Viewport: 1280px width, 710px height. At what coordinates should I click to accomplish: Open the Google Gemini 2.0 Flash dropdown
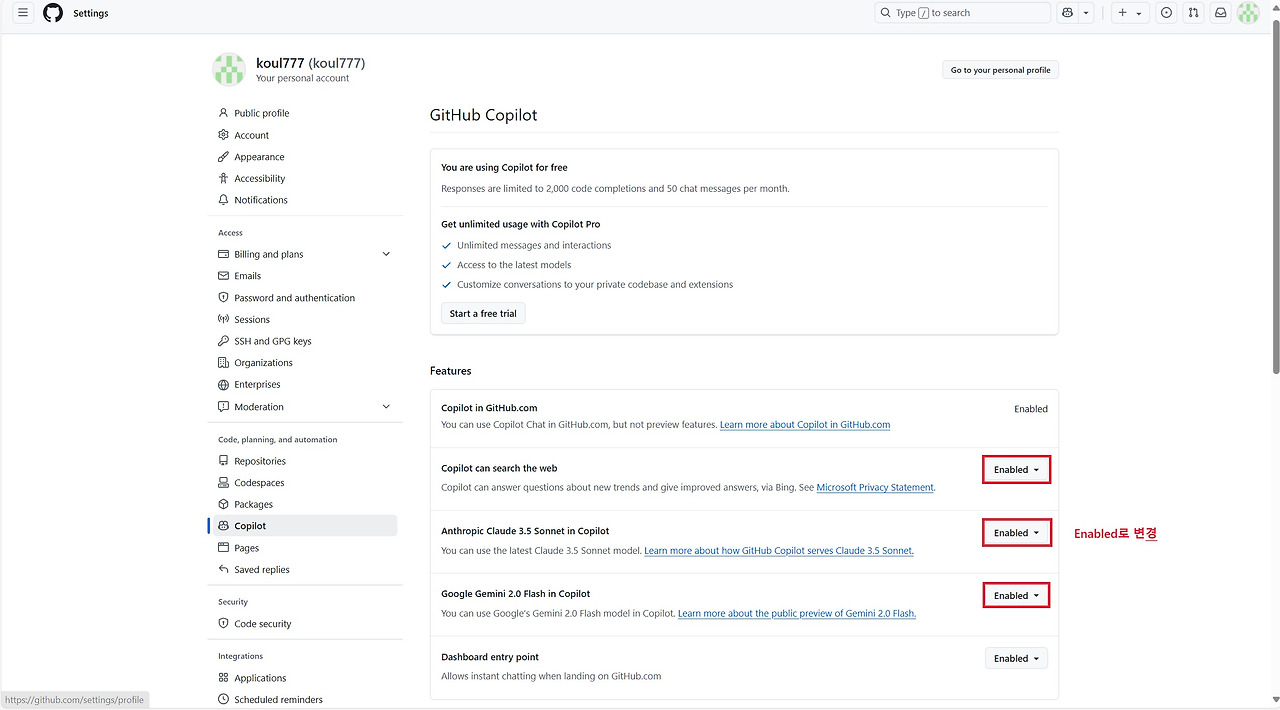click(1016, 595)
